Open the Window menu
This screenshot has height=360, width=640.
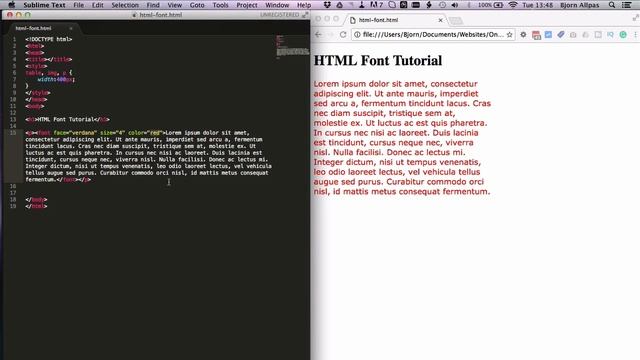coord(277,5)
